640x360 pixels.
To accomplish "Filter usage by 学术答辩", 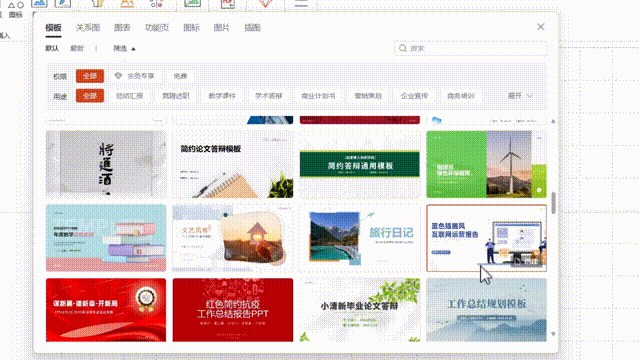I will coord(269,96).
